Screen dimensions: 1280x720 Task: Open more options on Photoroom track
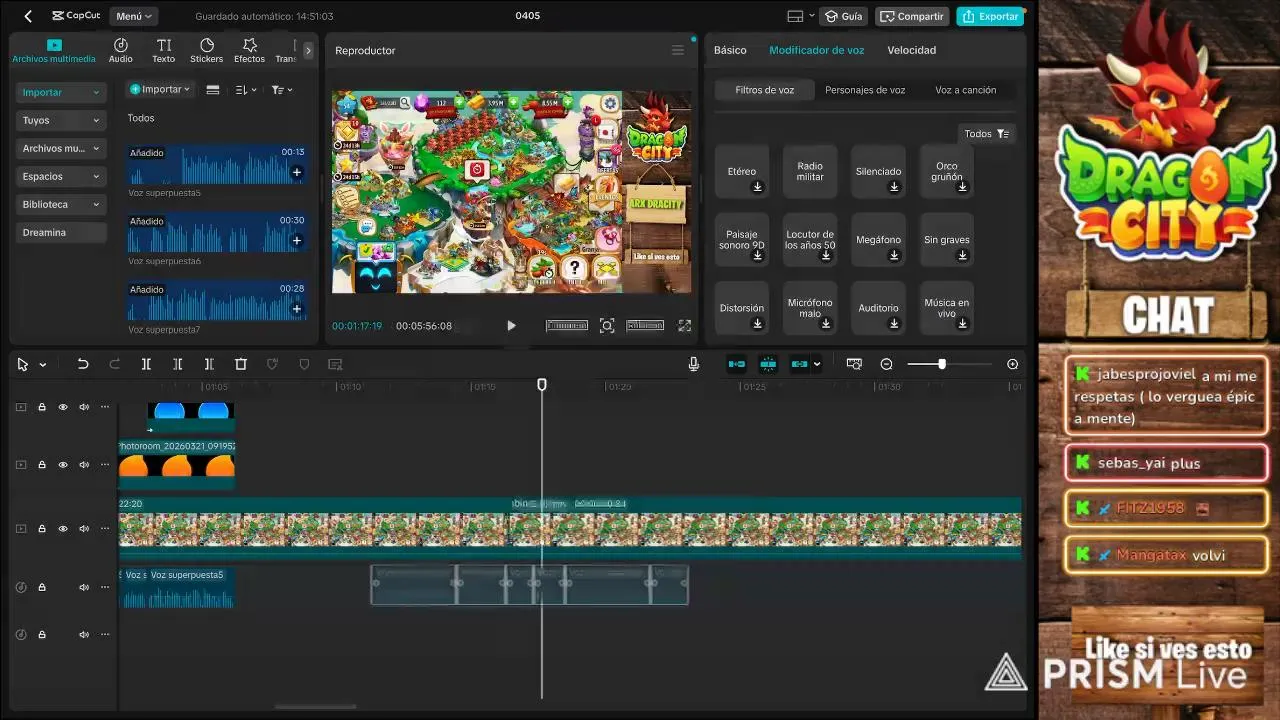click(104, 465)
